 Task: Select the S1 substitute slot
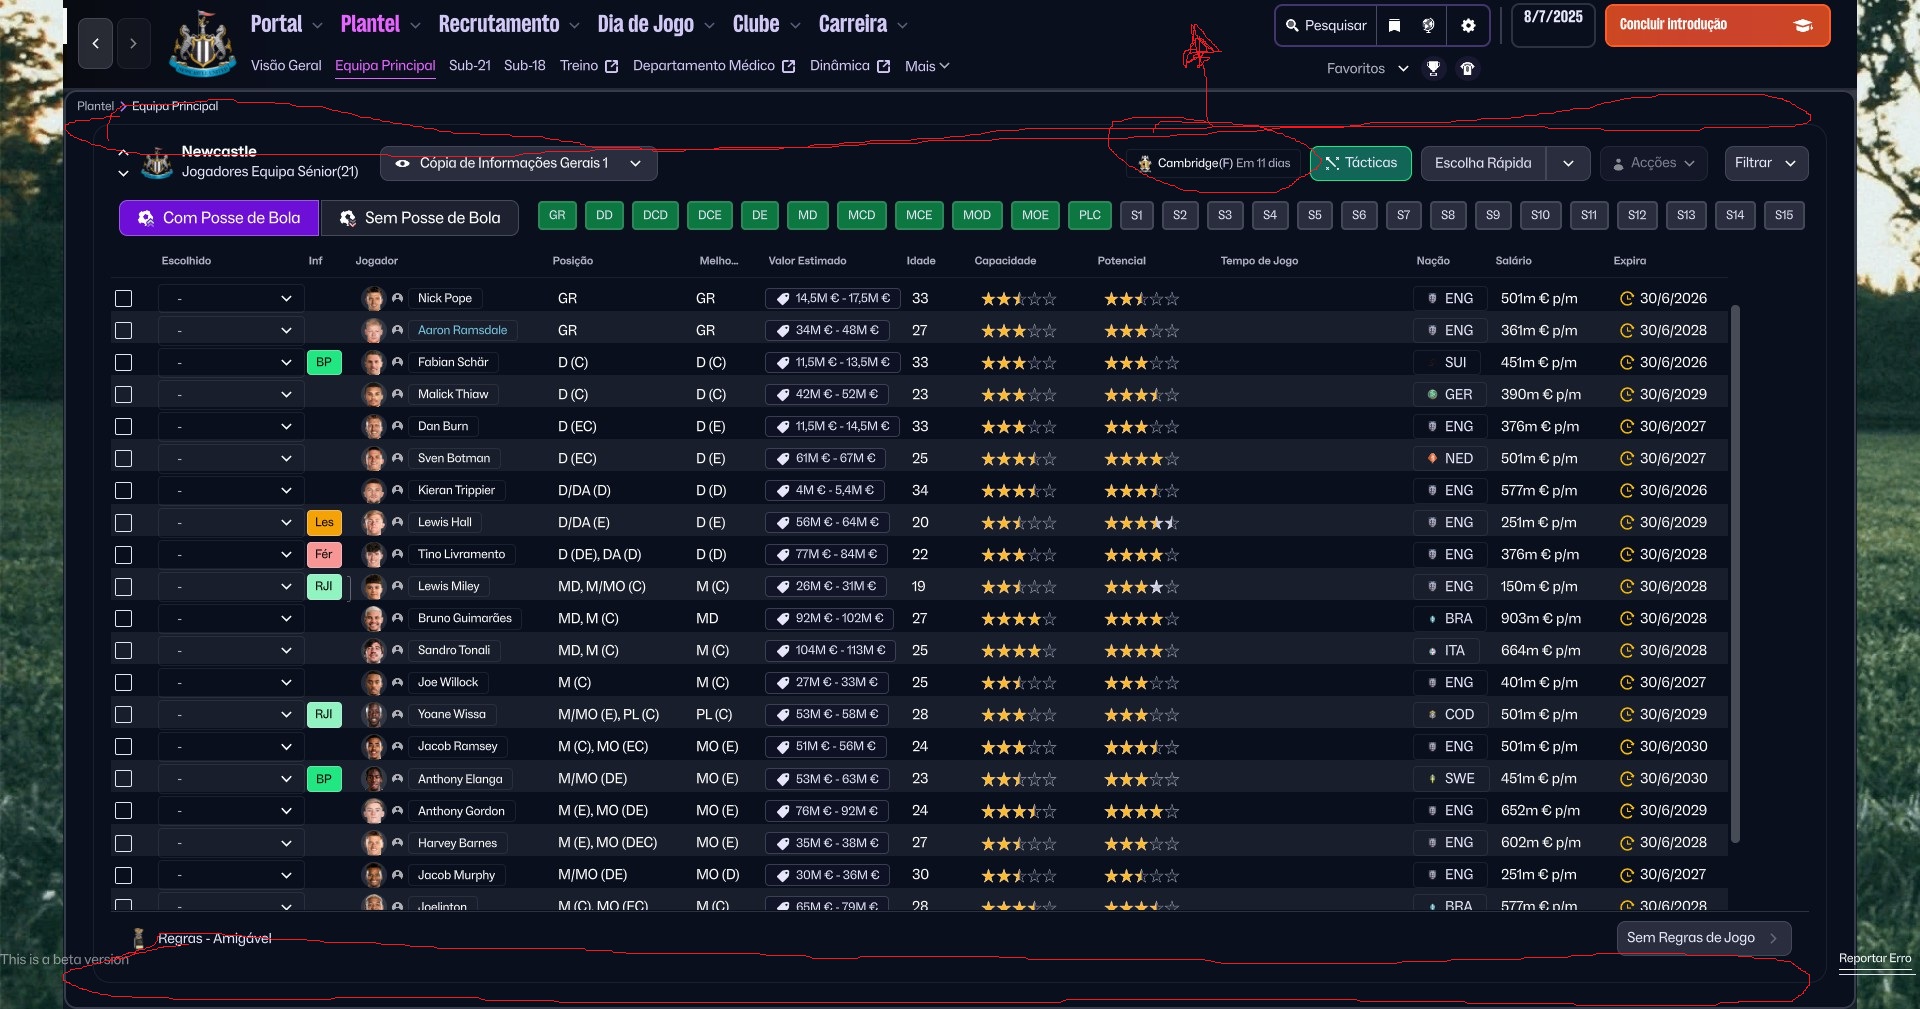pyautogui.click(x=1136, y=215)
